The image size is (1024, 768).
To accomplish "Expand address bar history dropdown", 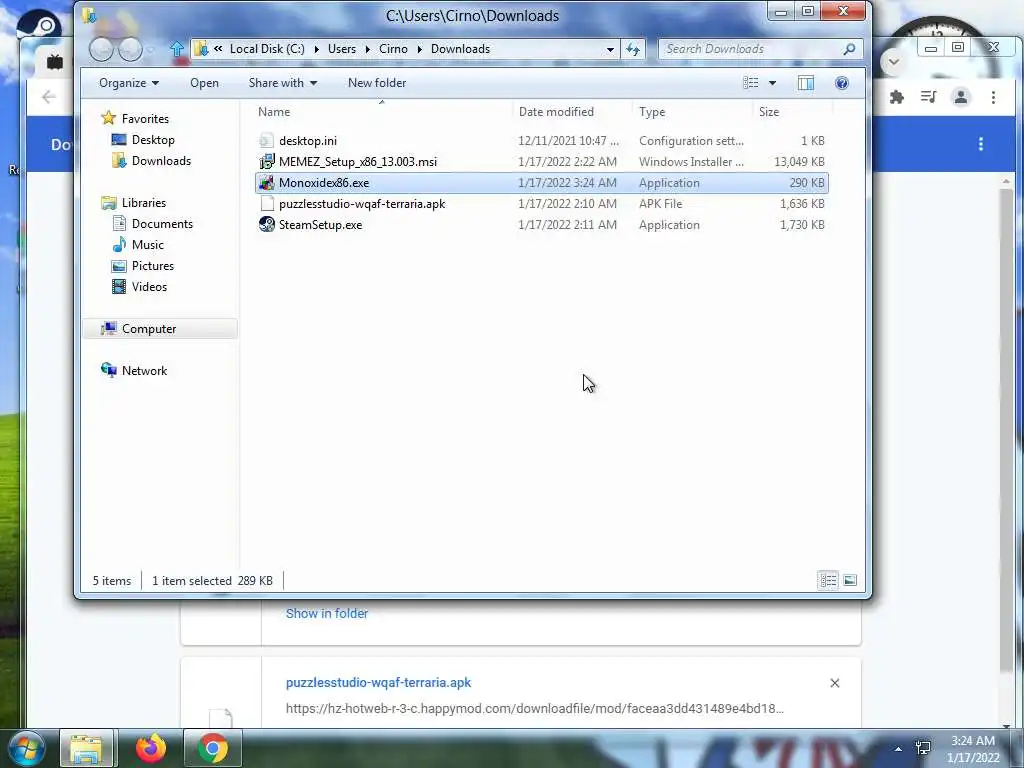I will pos(610,49).
